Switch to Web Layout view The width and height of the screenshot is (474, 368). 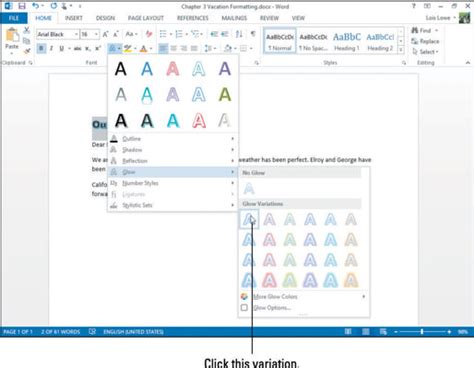(383, 332)
